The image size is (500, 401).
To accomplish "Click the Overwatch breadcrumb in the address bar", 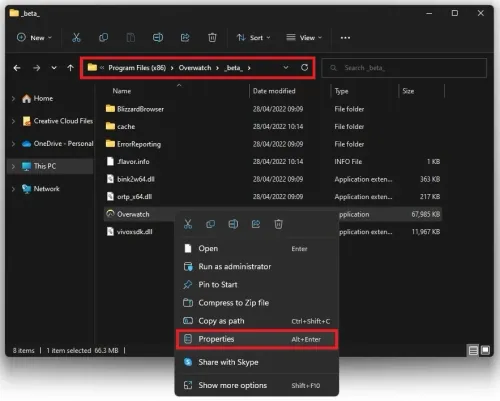I will [x=195, y=68].
